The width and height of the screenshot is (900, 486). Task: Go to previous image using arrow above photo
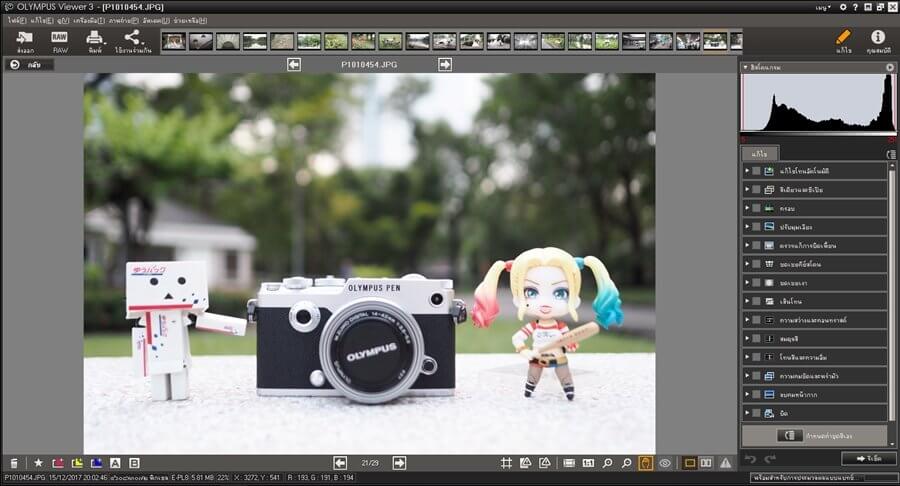(x=294, y=64)
